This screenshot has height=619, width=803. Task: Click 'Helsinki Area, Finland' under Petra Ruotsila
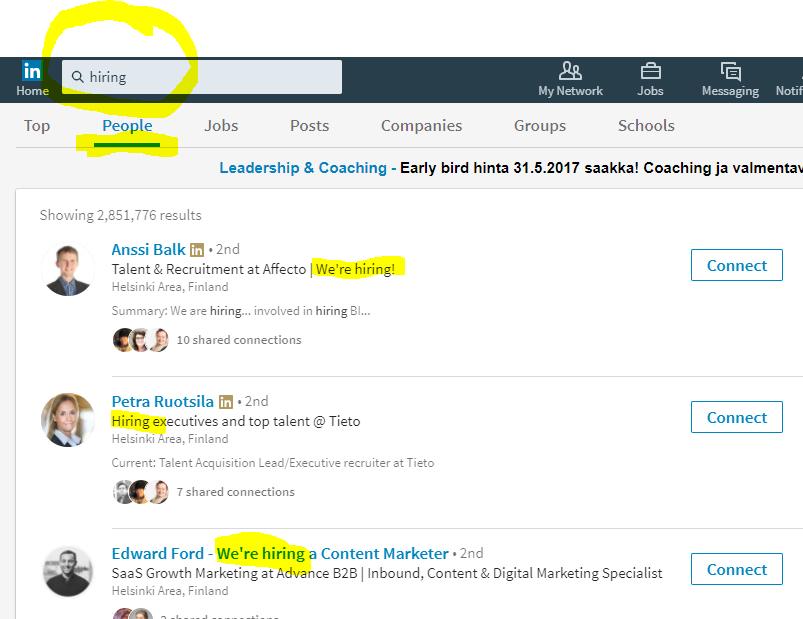[x=170, y=439]
